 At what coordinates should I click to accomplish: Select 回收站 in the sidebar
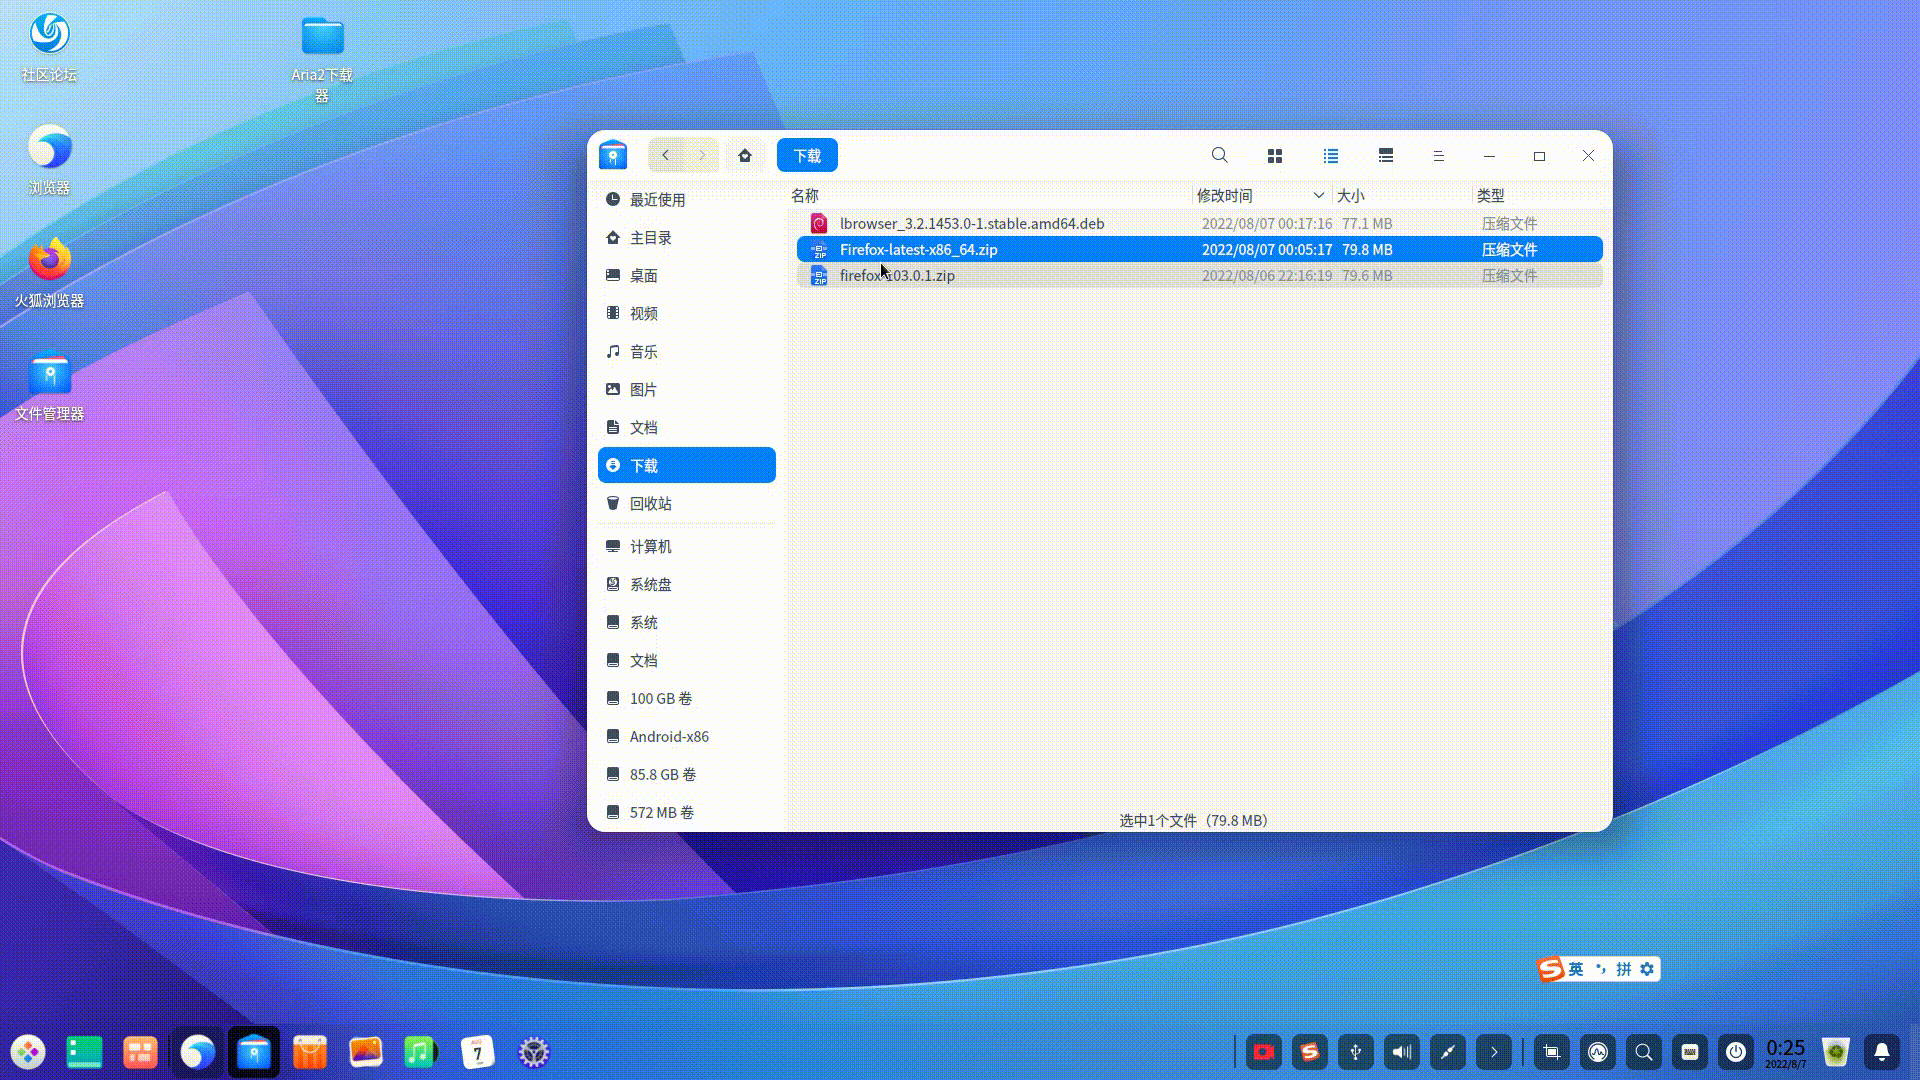pos(651,503)
